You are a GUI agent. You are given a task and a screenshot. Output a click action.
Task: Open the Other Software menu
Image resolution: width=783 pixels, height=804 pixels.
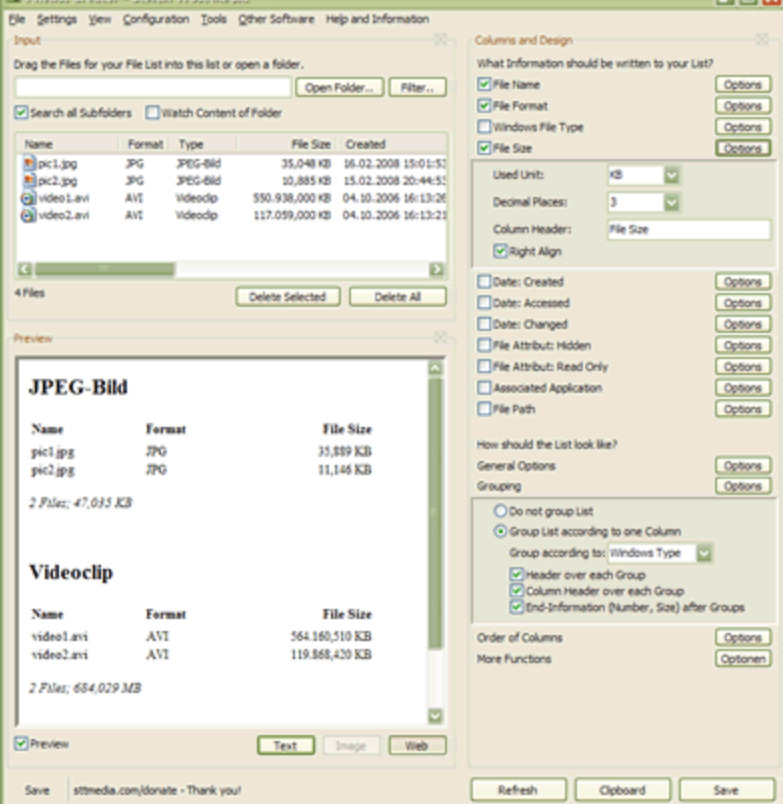click(276, 19)
